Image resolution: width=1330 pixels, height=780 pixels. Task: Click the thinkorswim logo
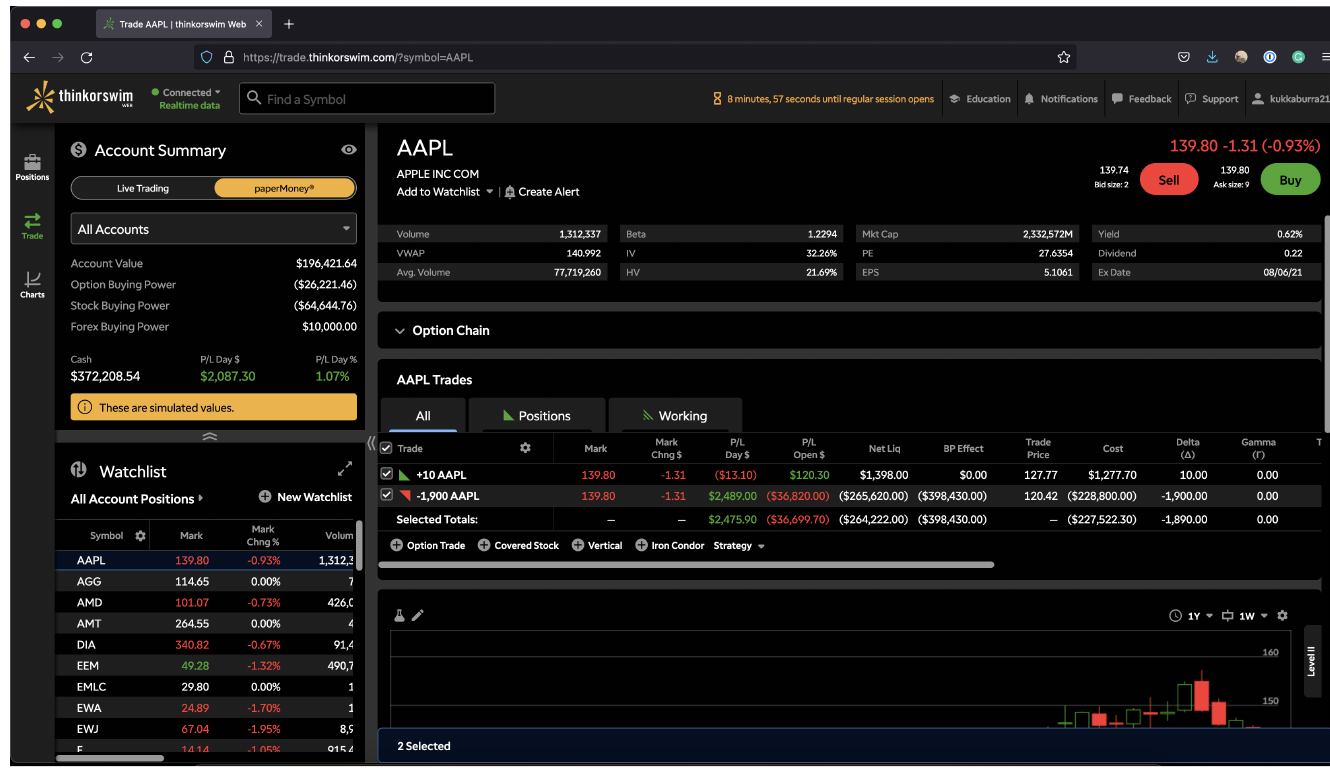coord(79,98)
